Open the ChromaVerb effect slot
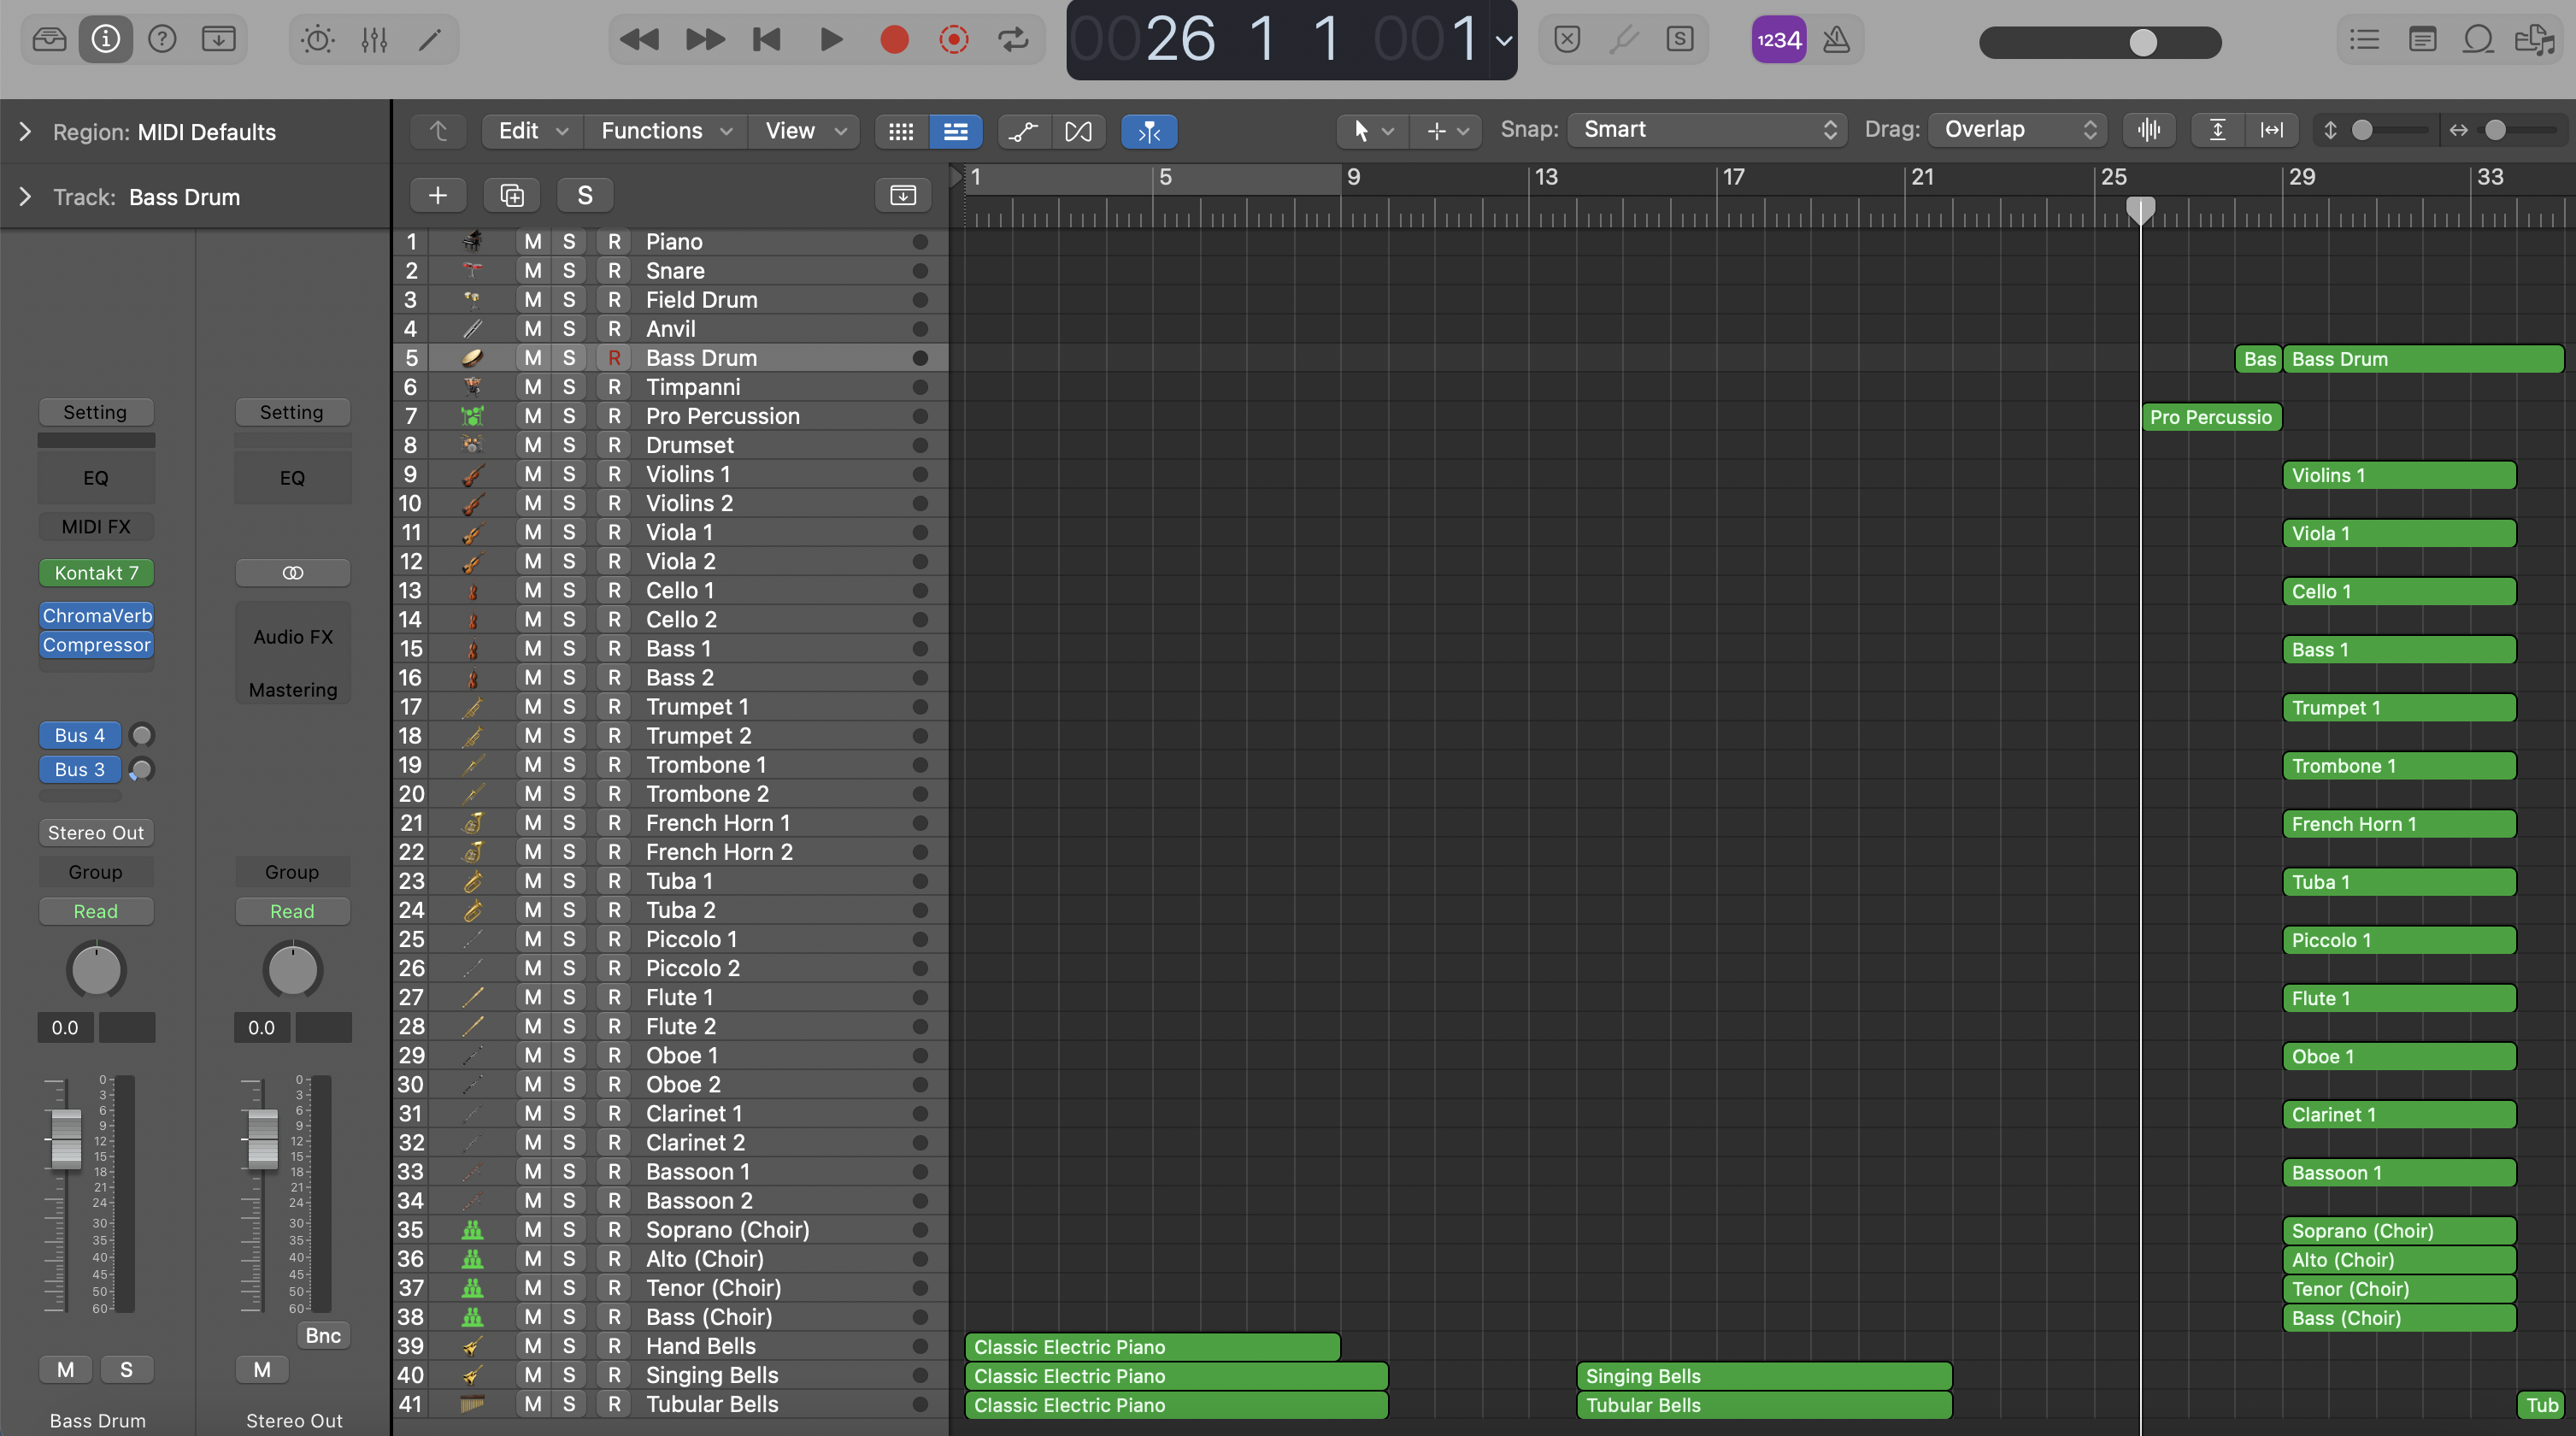2576x1436 pixels. coord(96,616)
